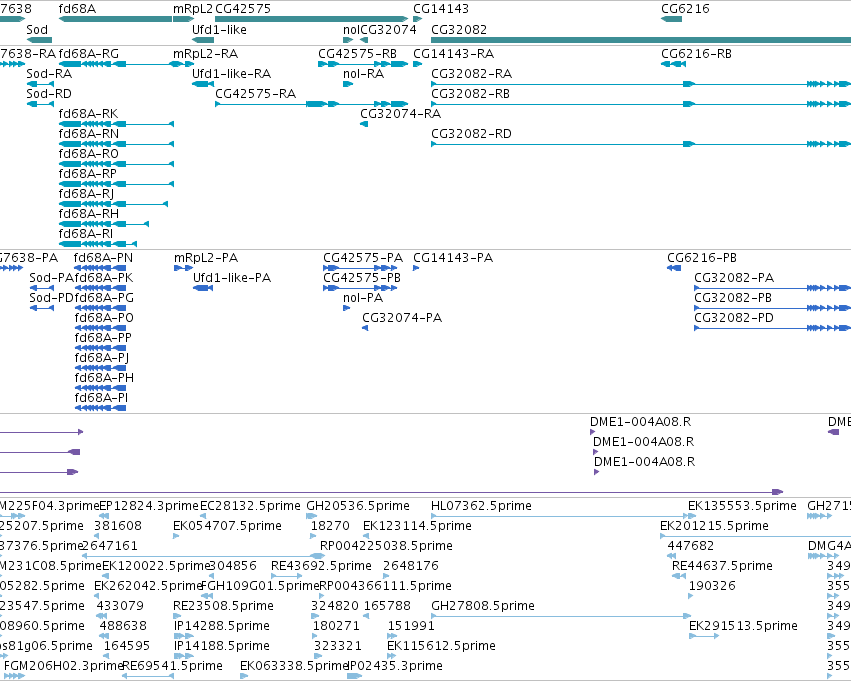851x681 pixels.
Task: Select the mRpL2 gene label
Action: [x=193, y=9]
